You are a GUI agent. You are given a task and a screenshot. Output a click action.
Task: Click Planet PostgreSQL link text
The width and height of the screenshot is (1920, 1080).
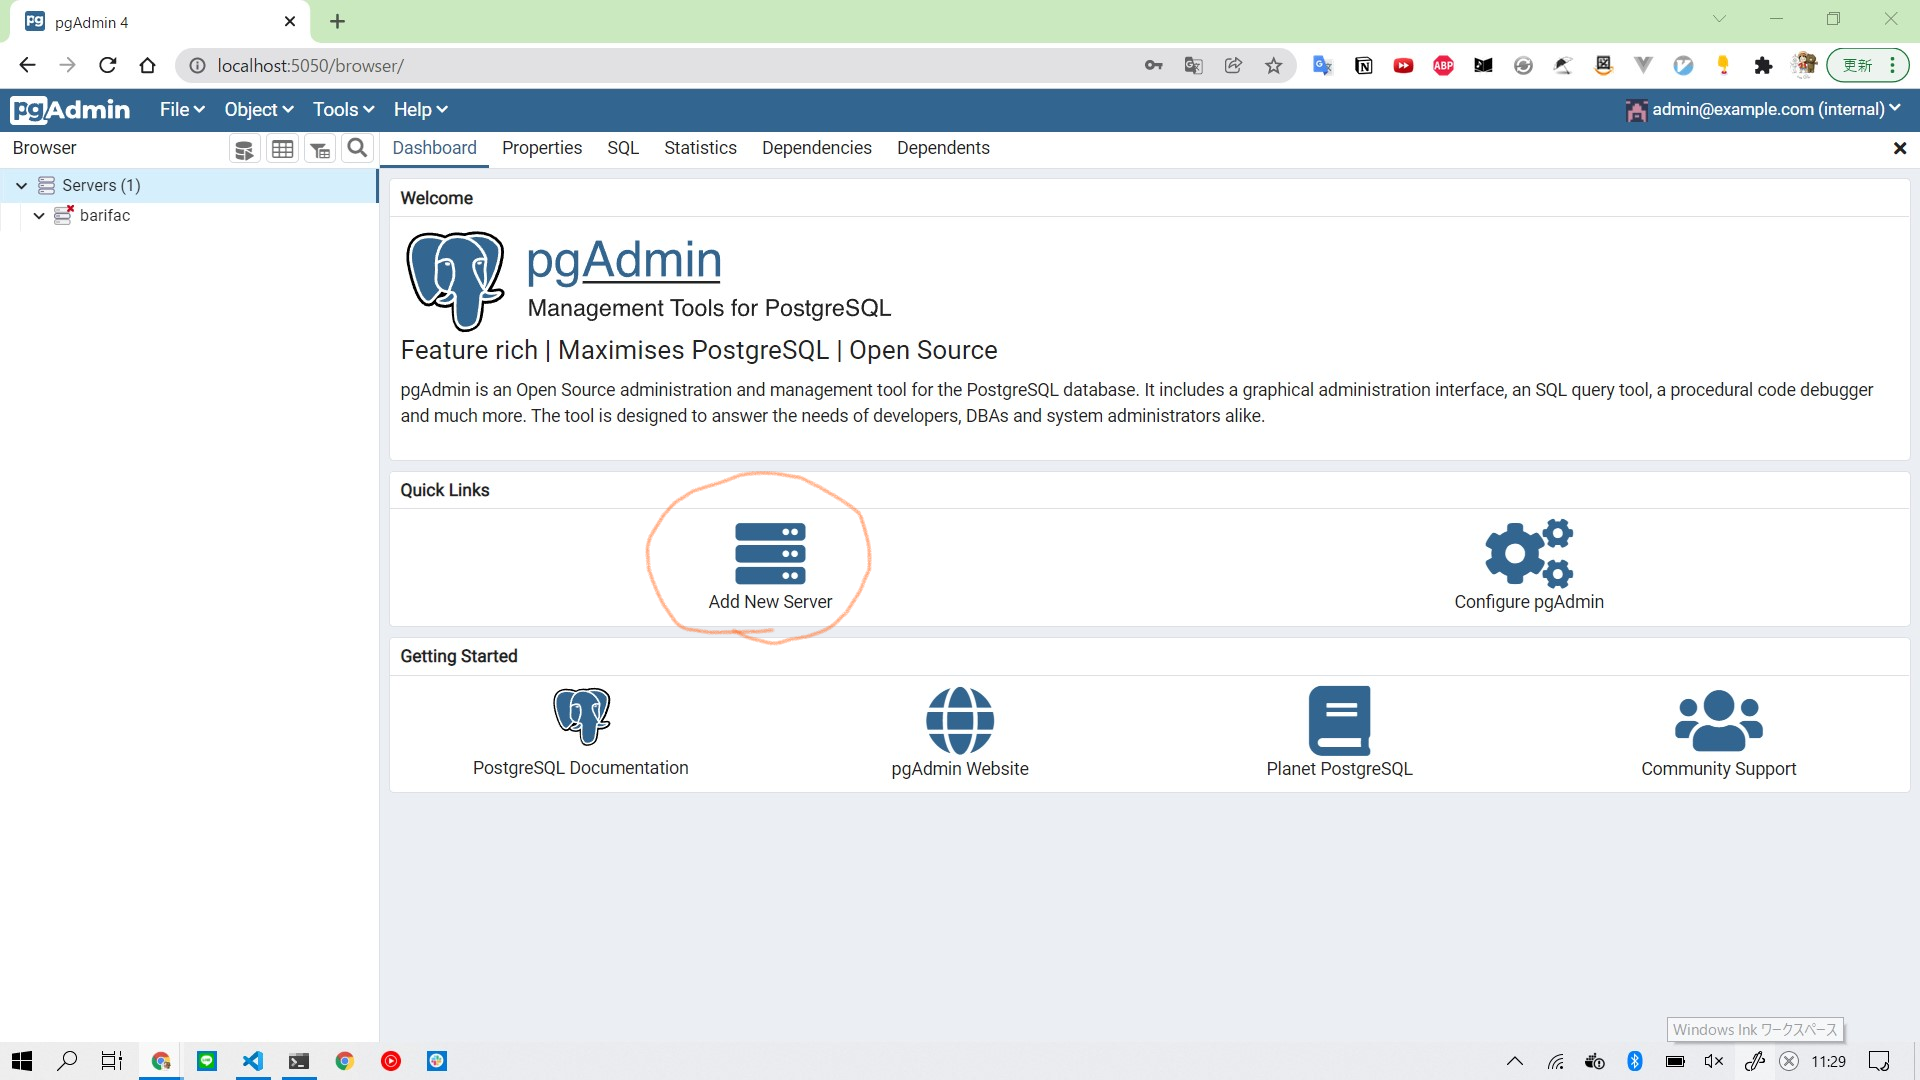[x=1339, y=769]
